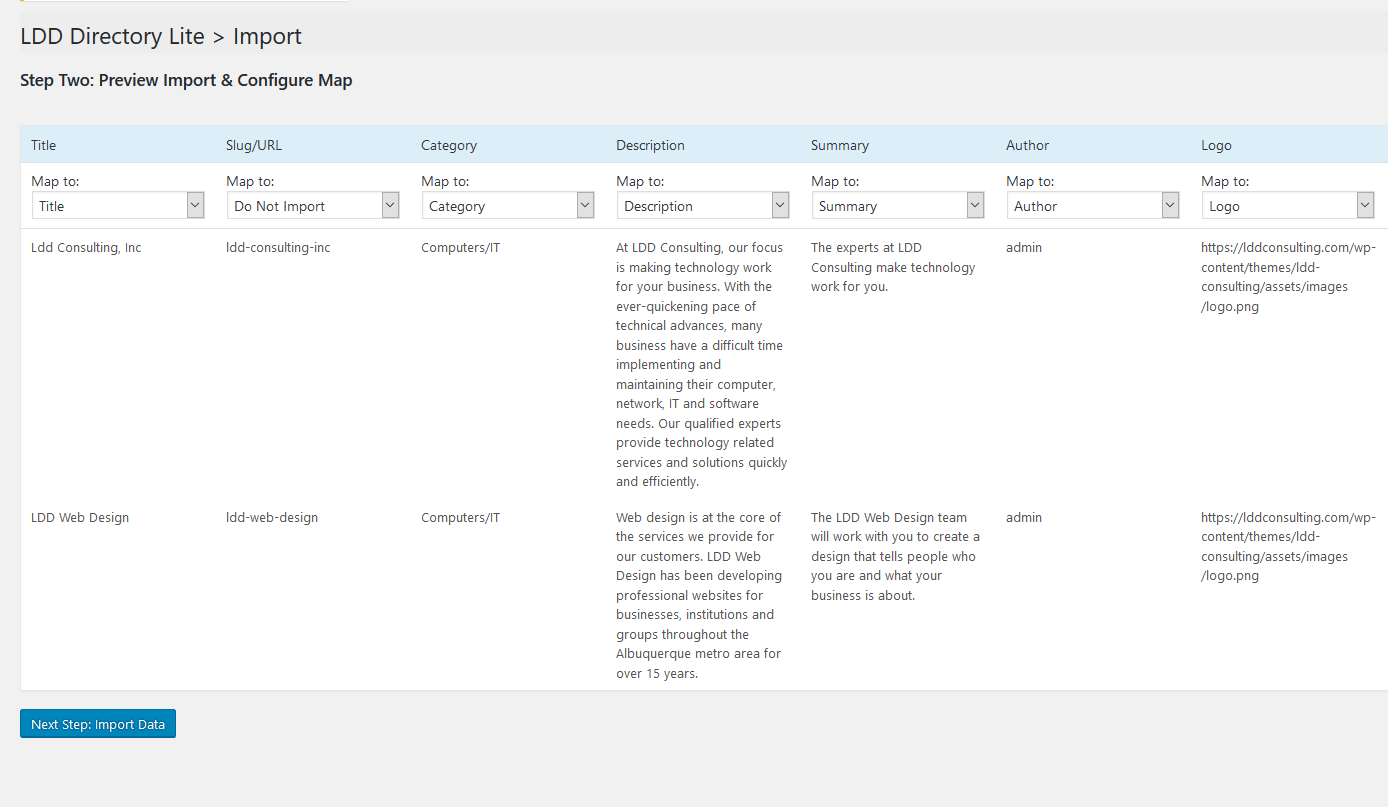Screen dimensions: 1388x807
Task: Click the Title column header
Action: pos(44,145)
